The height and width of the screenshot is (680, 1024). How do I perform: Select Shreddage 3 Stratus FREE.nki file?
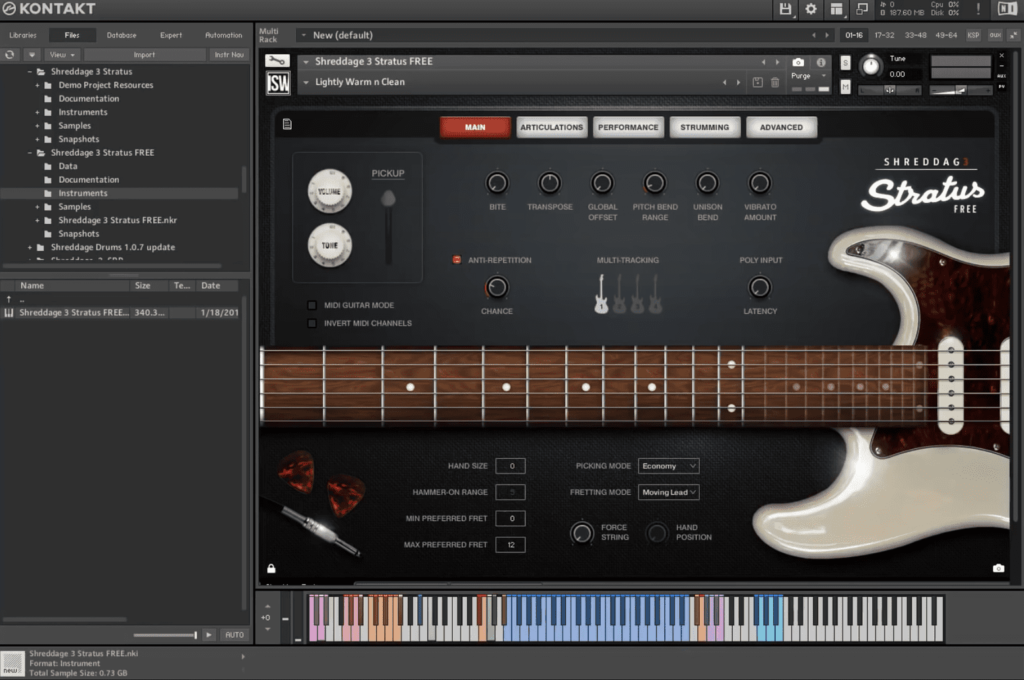pyautogui.click(x=120, y=313)
